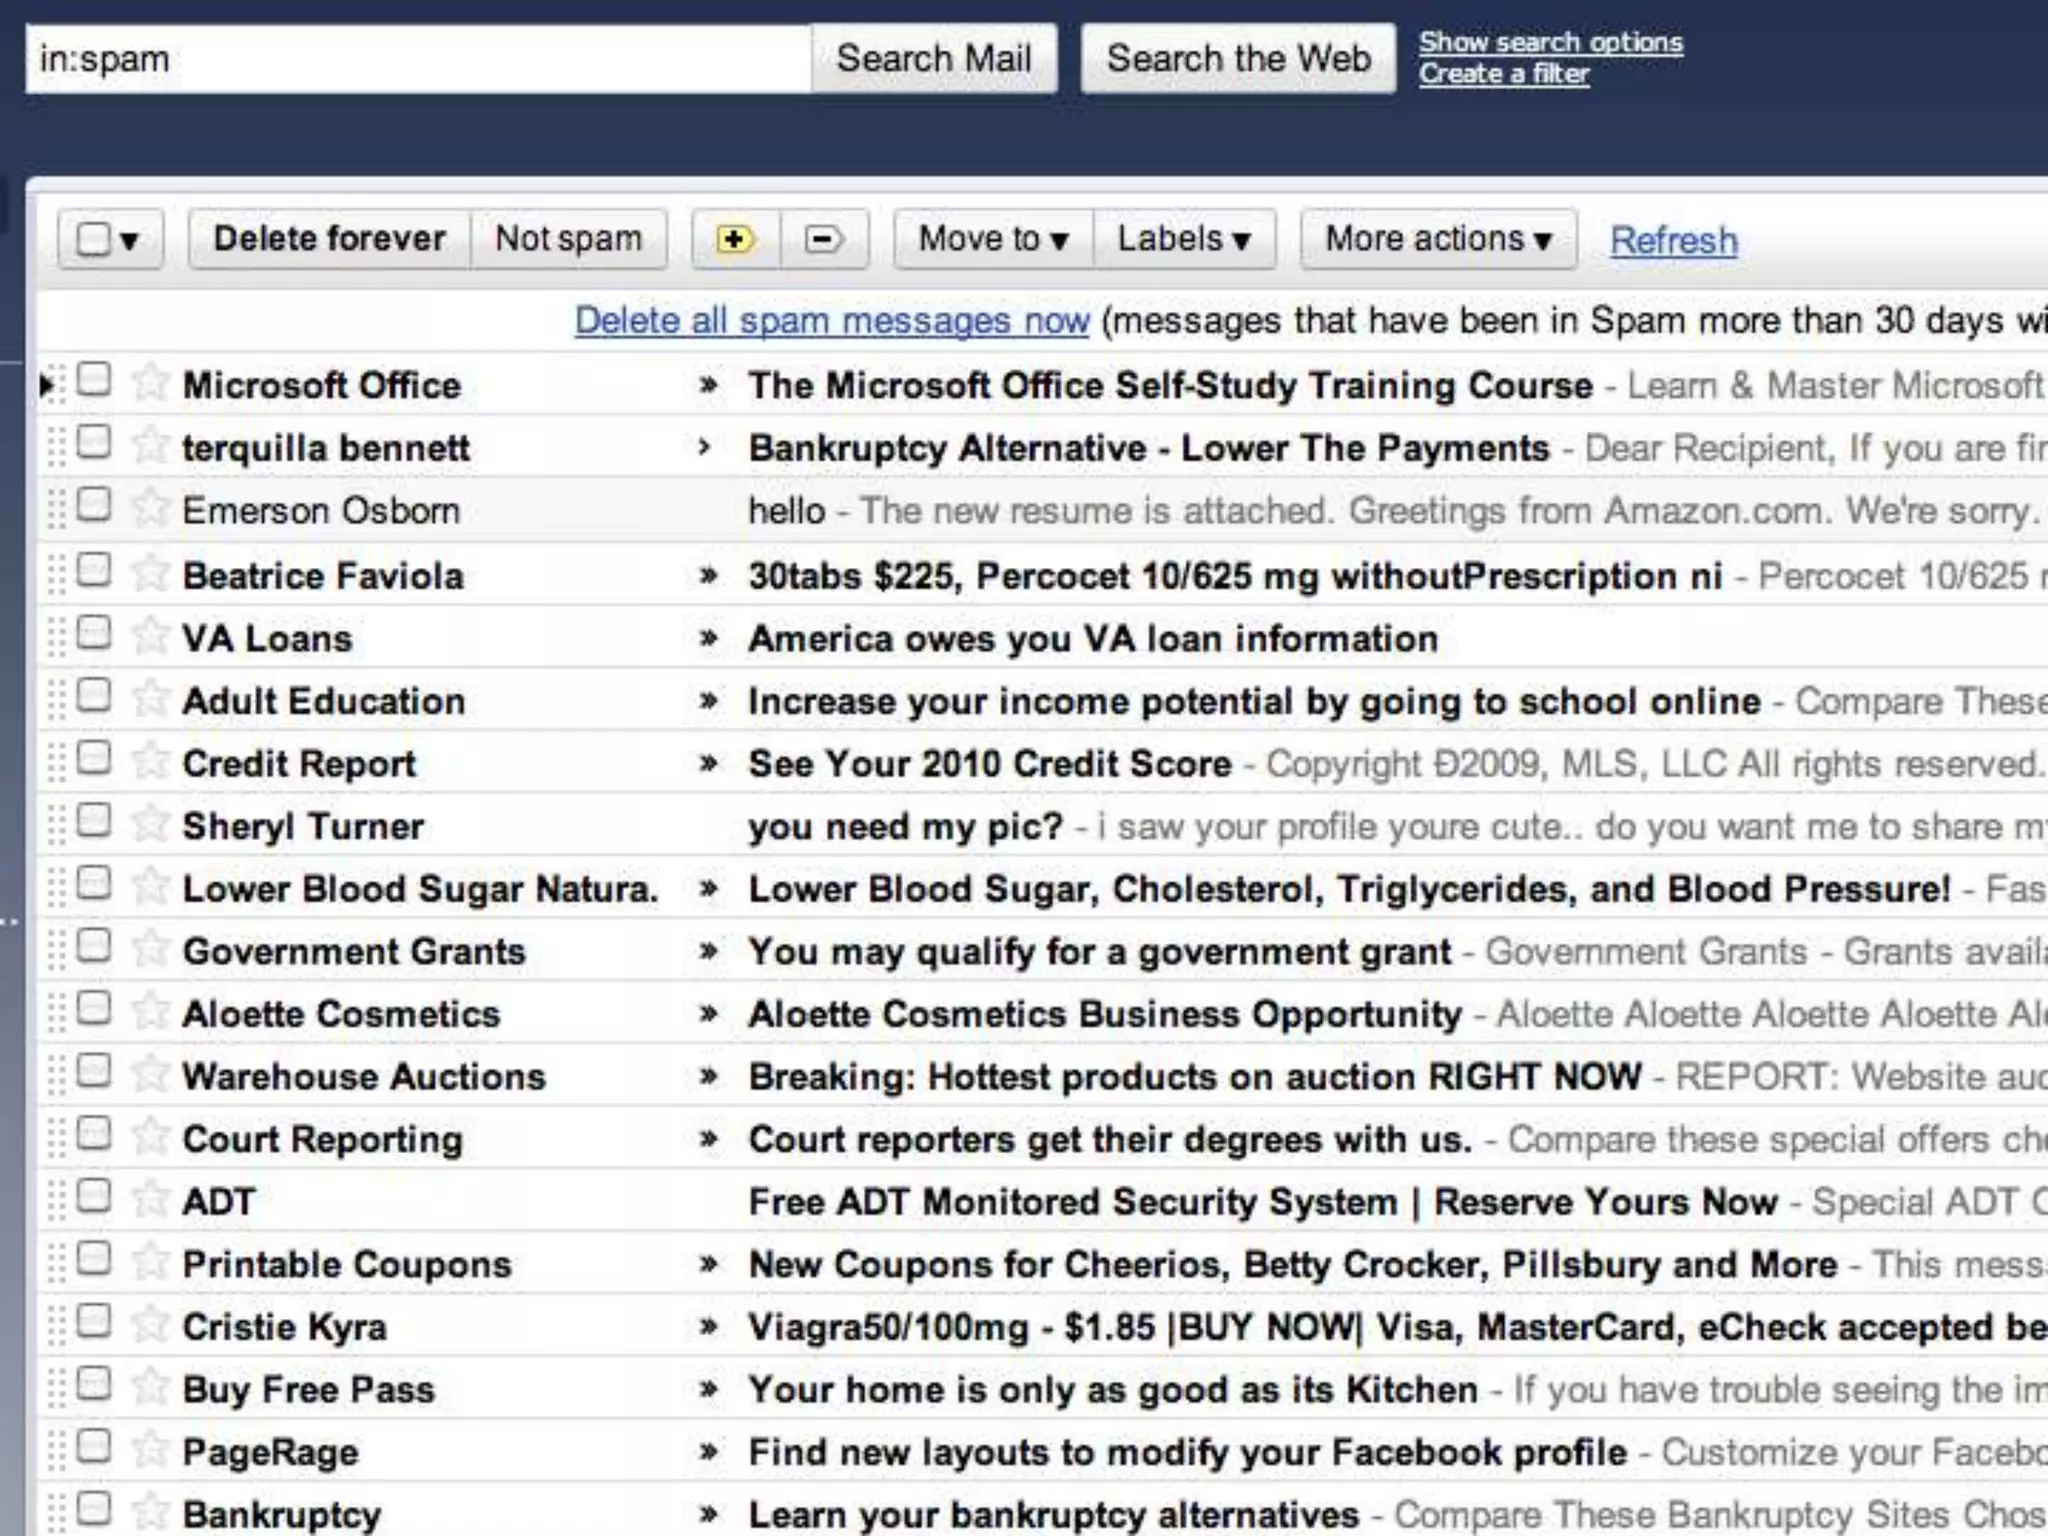
Task: Open Show search options link
Action: tap(1551, 42)
